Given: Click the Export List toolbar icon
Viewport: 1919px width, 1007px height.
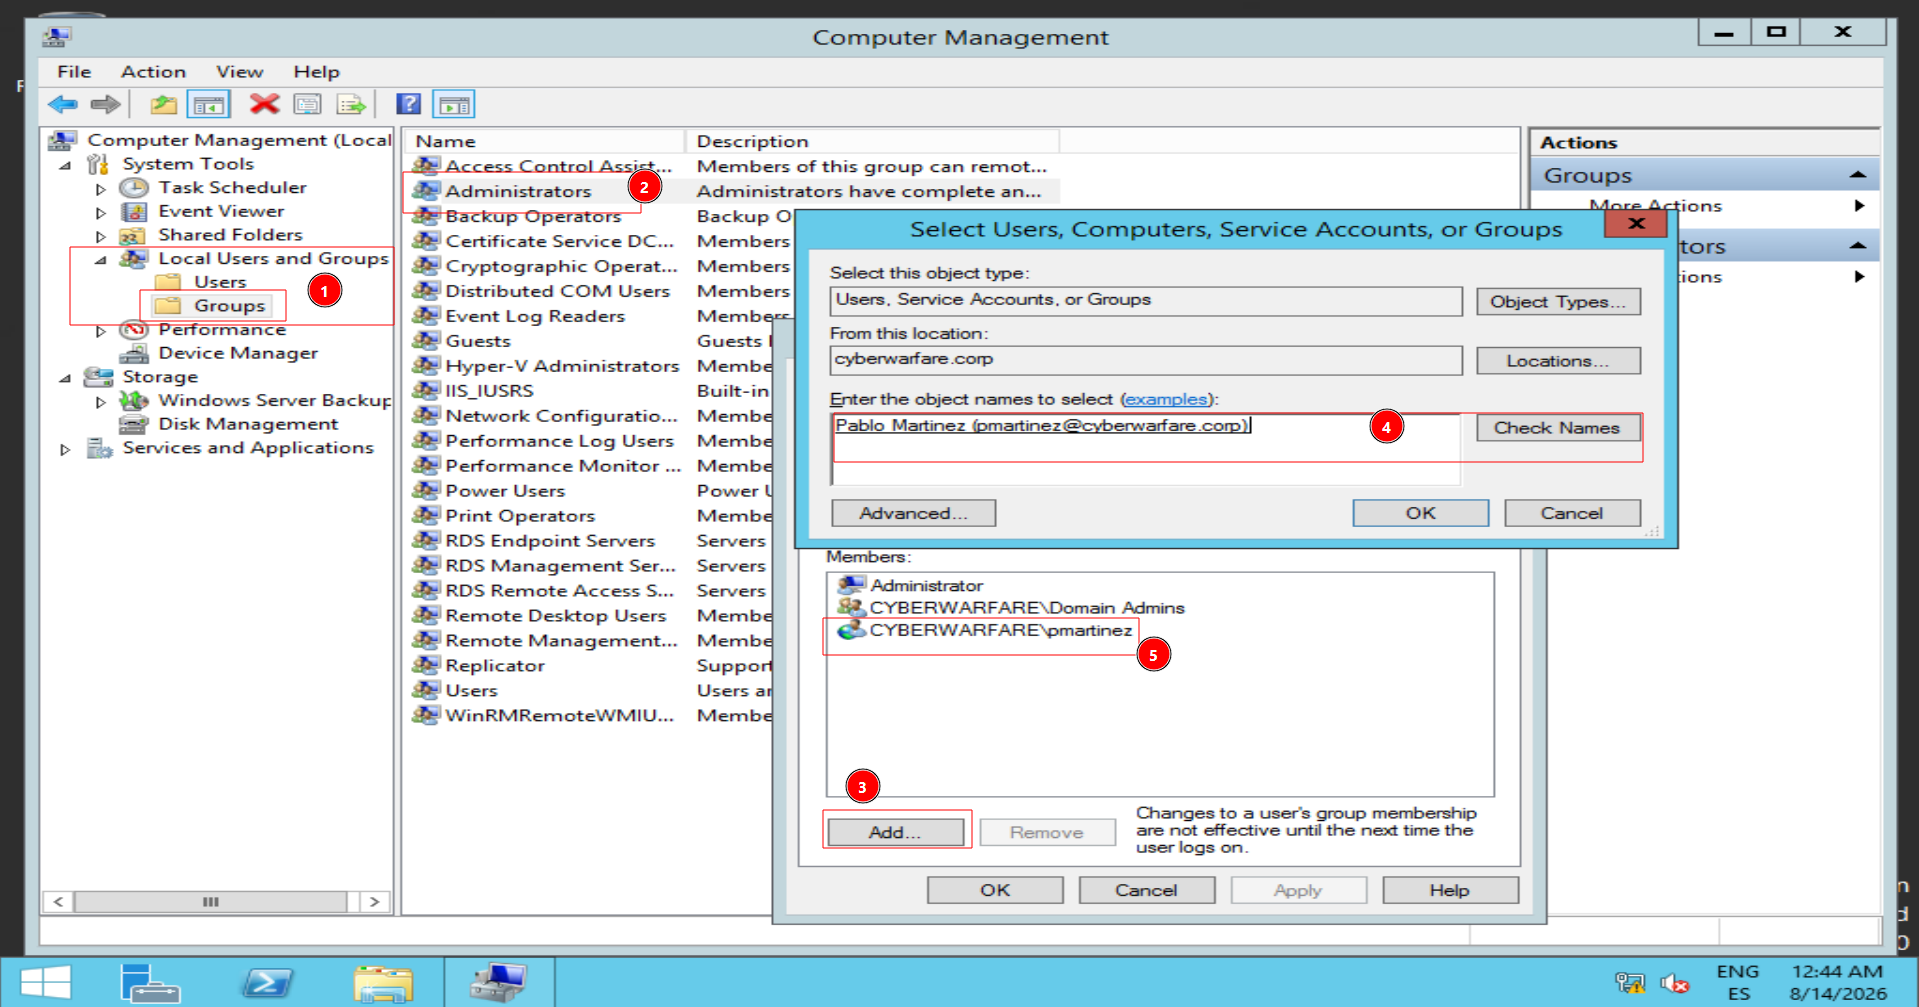Looking at the screenshot, I should point(351,104).
